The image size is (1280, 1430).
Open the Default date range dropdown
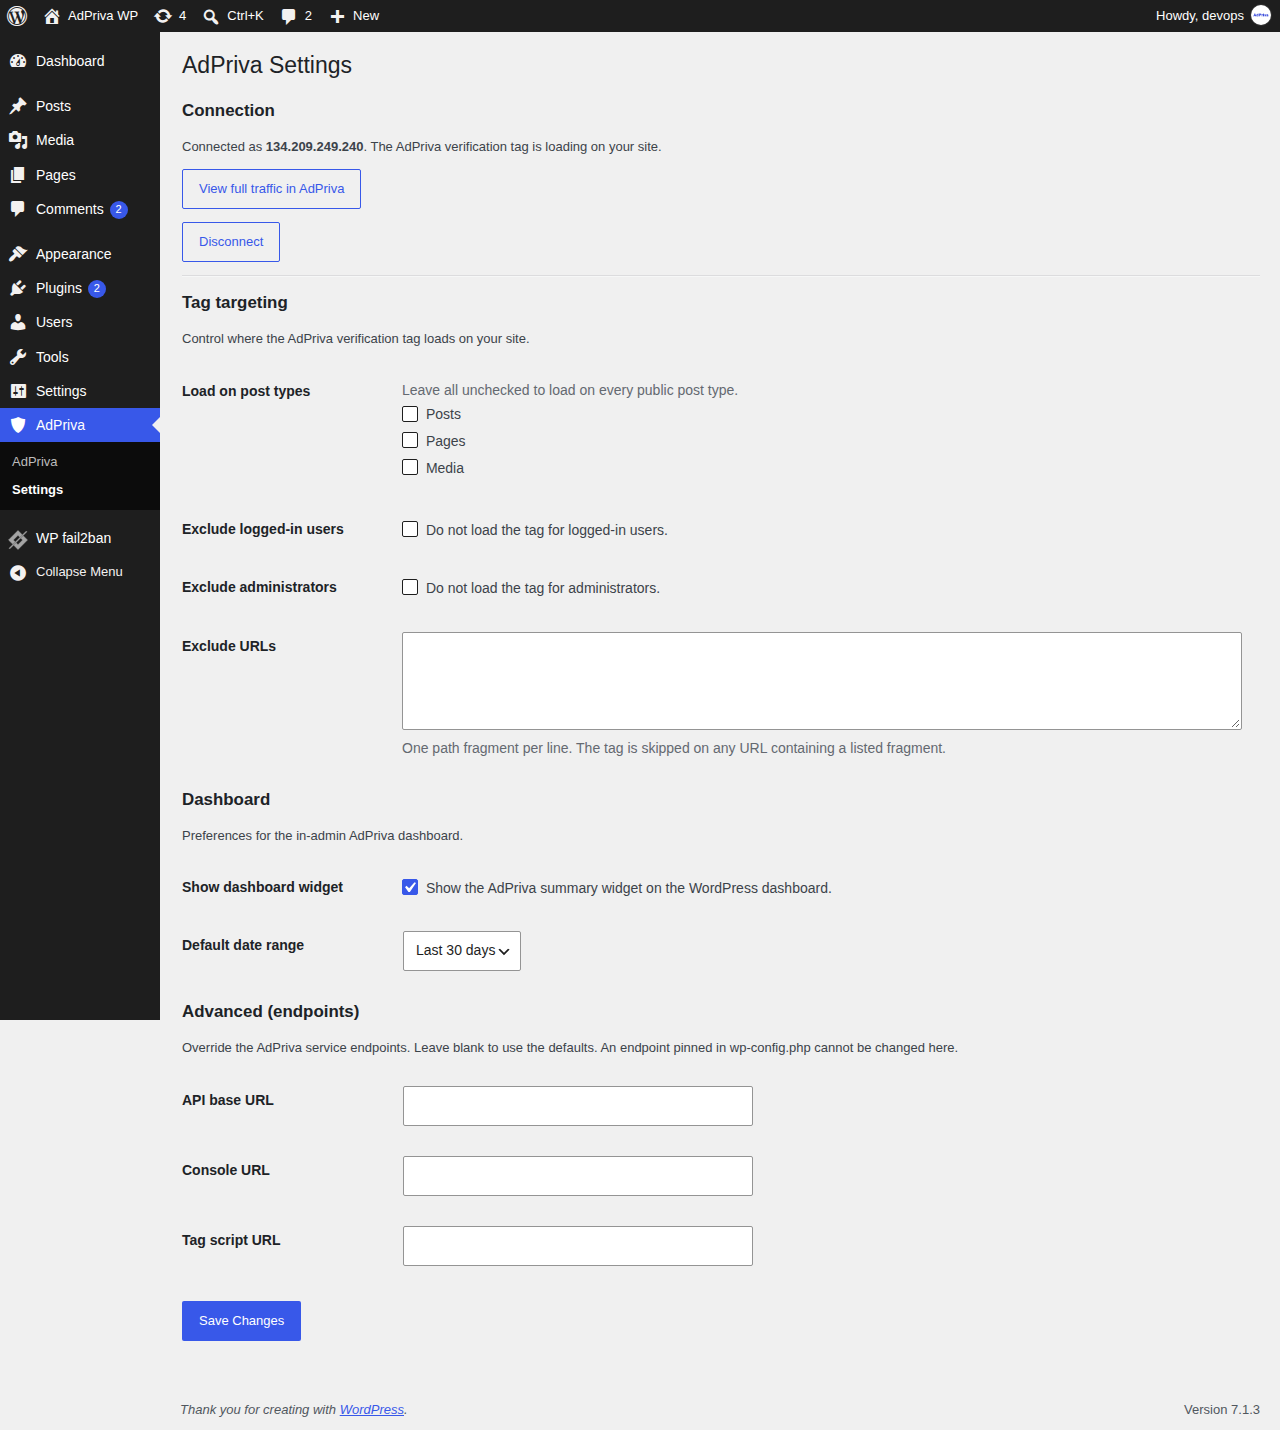pos(462,951)
